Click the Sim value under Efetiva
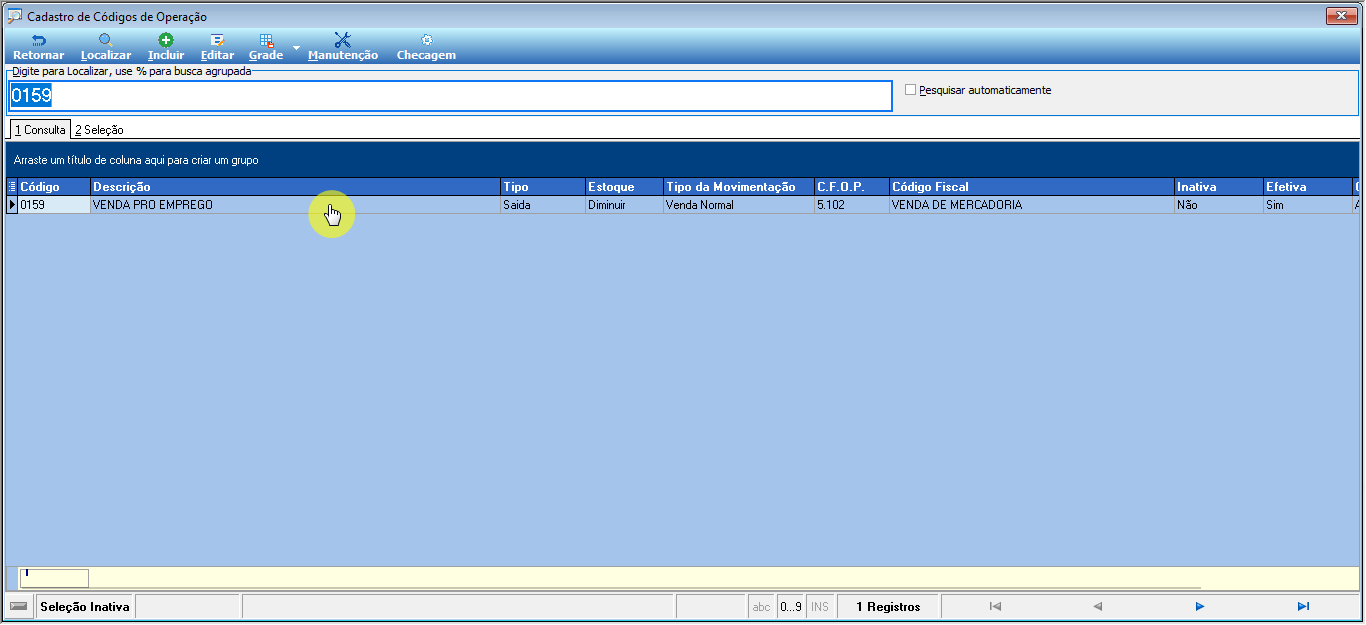The height and width of the screenshot is (625, 1366). 1307,205
